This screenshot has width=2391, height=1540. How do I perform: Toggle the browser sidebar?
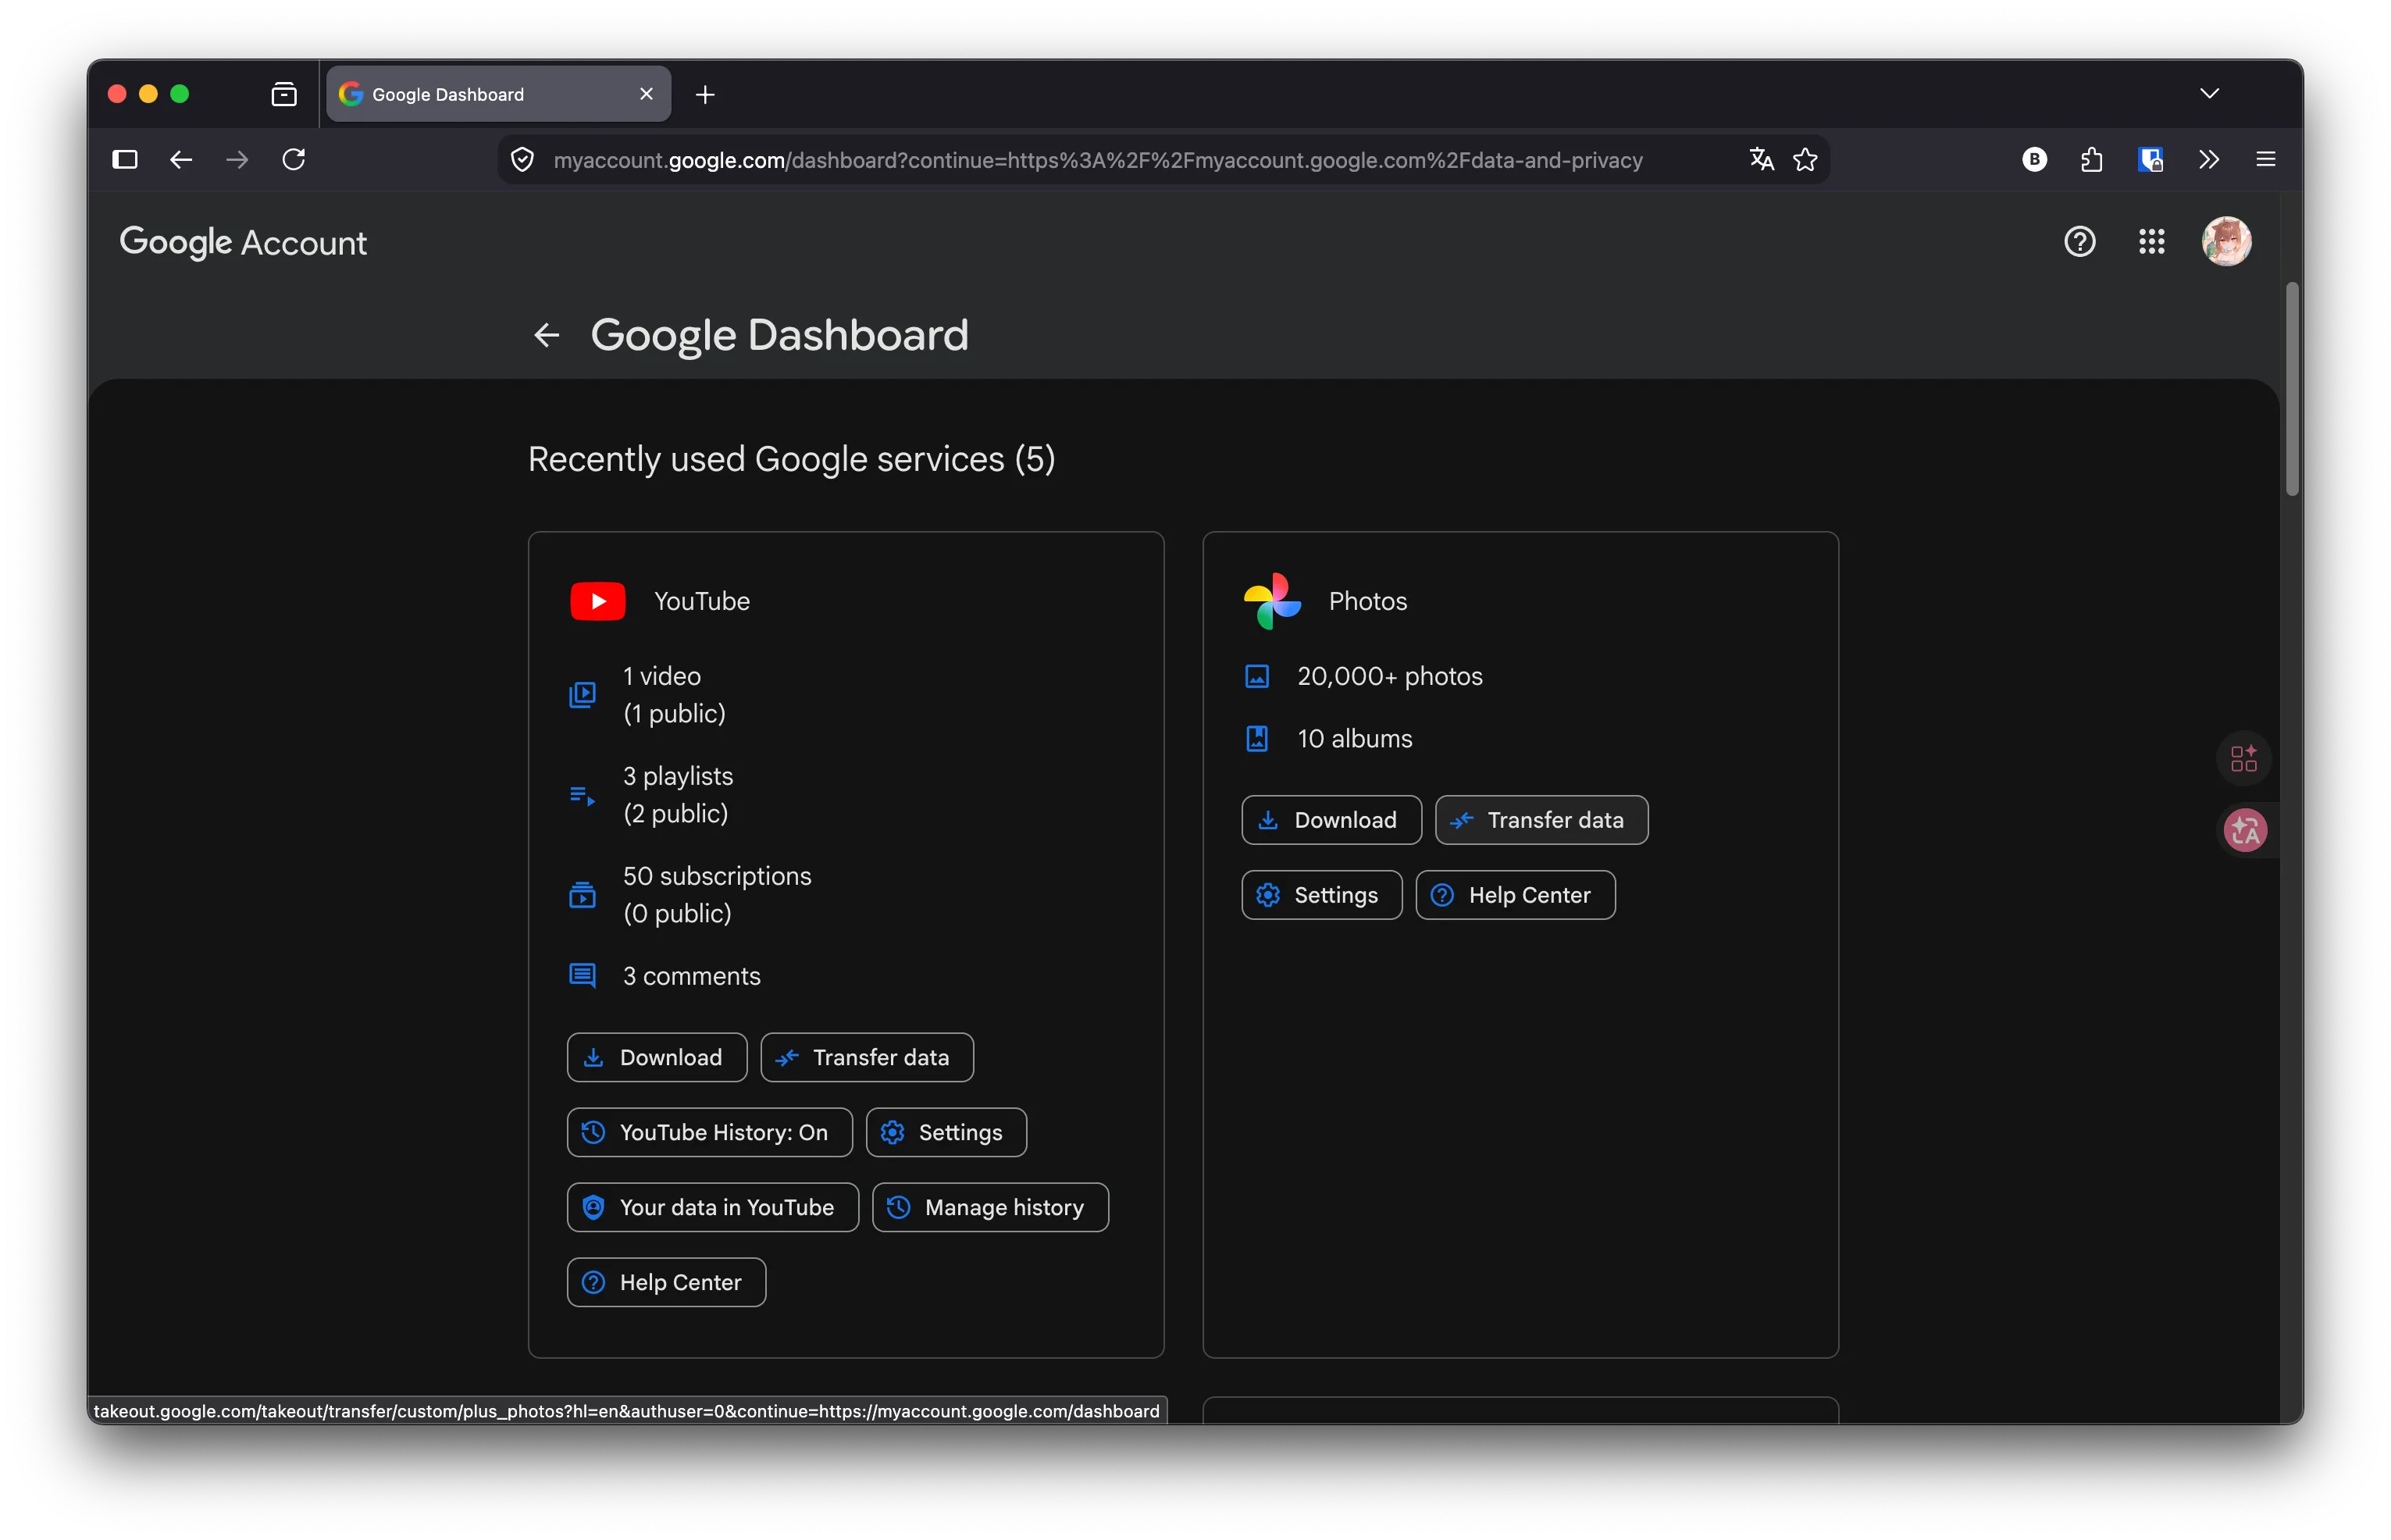click(x=125, y=160)
